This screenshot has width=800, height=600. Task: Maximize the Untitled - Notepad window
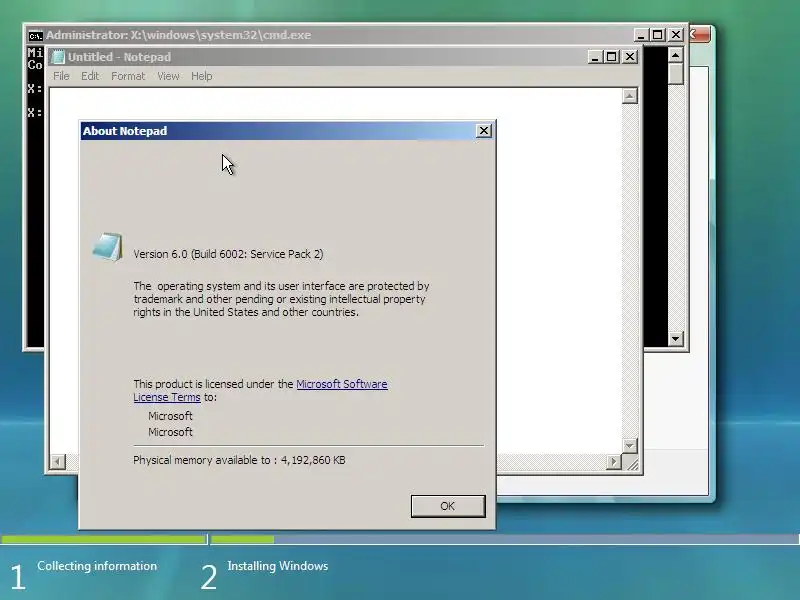611,57
